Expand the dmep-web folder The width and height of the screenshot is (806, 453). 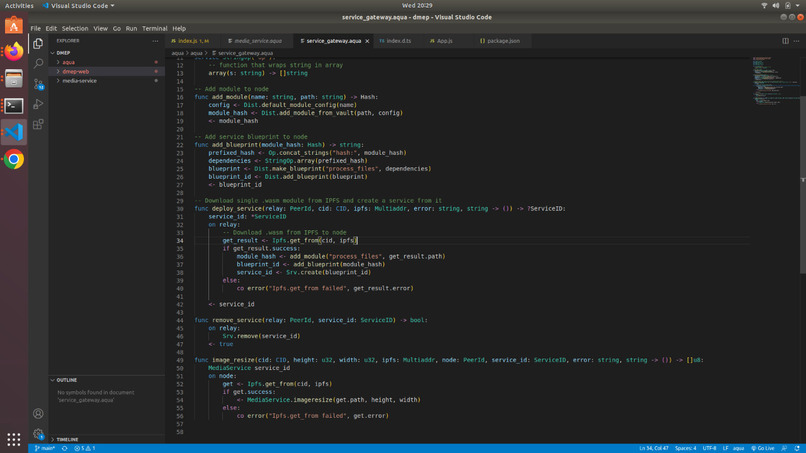107,71
